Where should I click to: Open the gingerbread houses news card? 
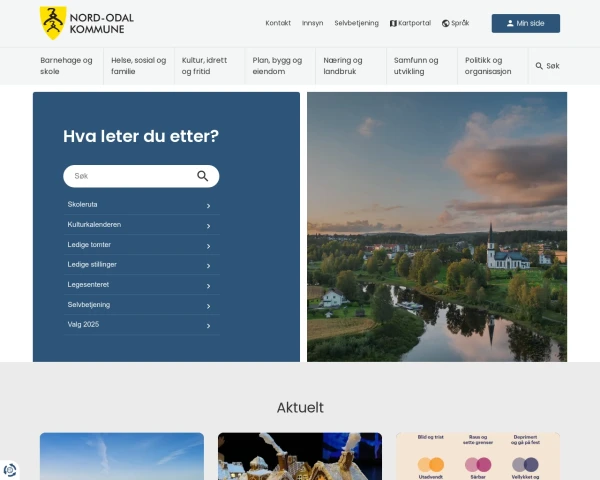coord(300,456)
